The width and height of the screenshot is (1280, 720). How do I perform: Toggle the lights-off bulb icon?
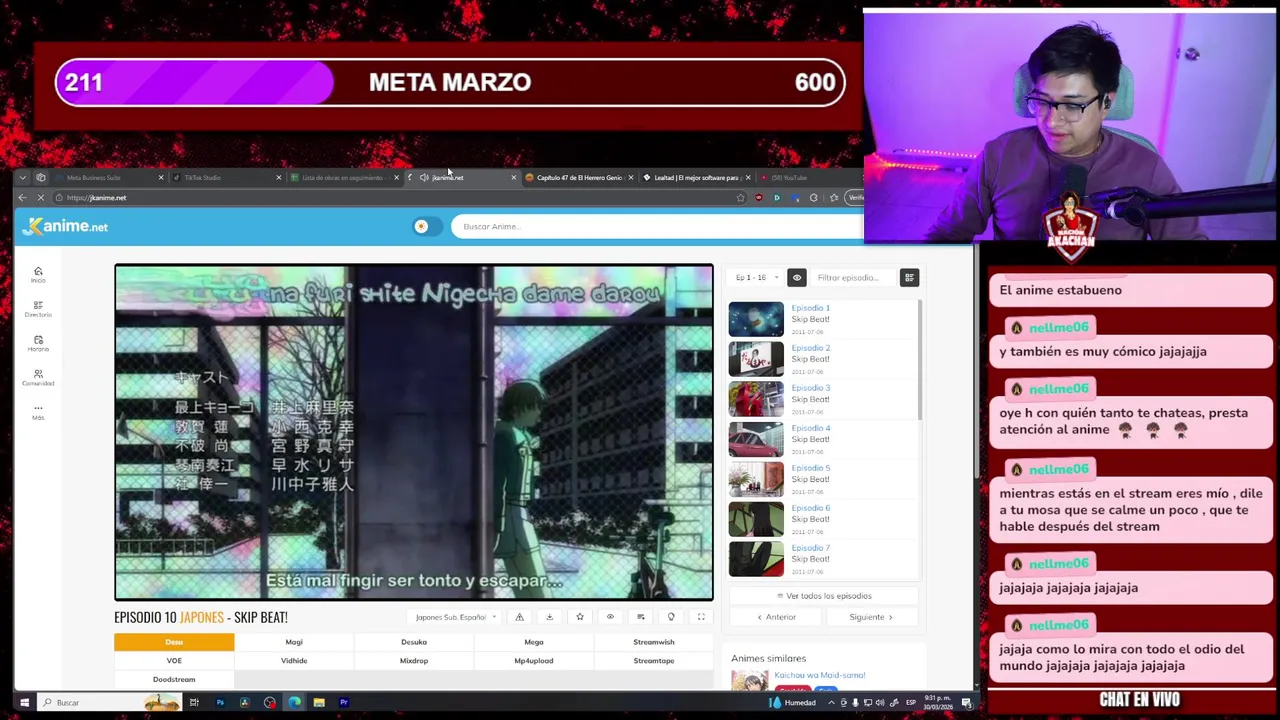click(671, 617)
